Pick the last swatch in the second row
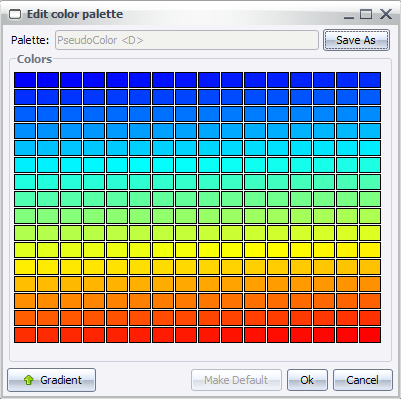Image resolution: width=401 pixels, height=399 pixels. pos(370,97)
